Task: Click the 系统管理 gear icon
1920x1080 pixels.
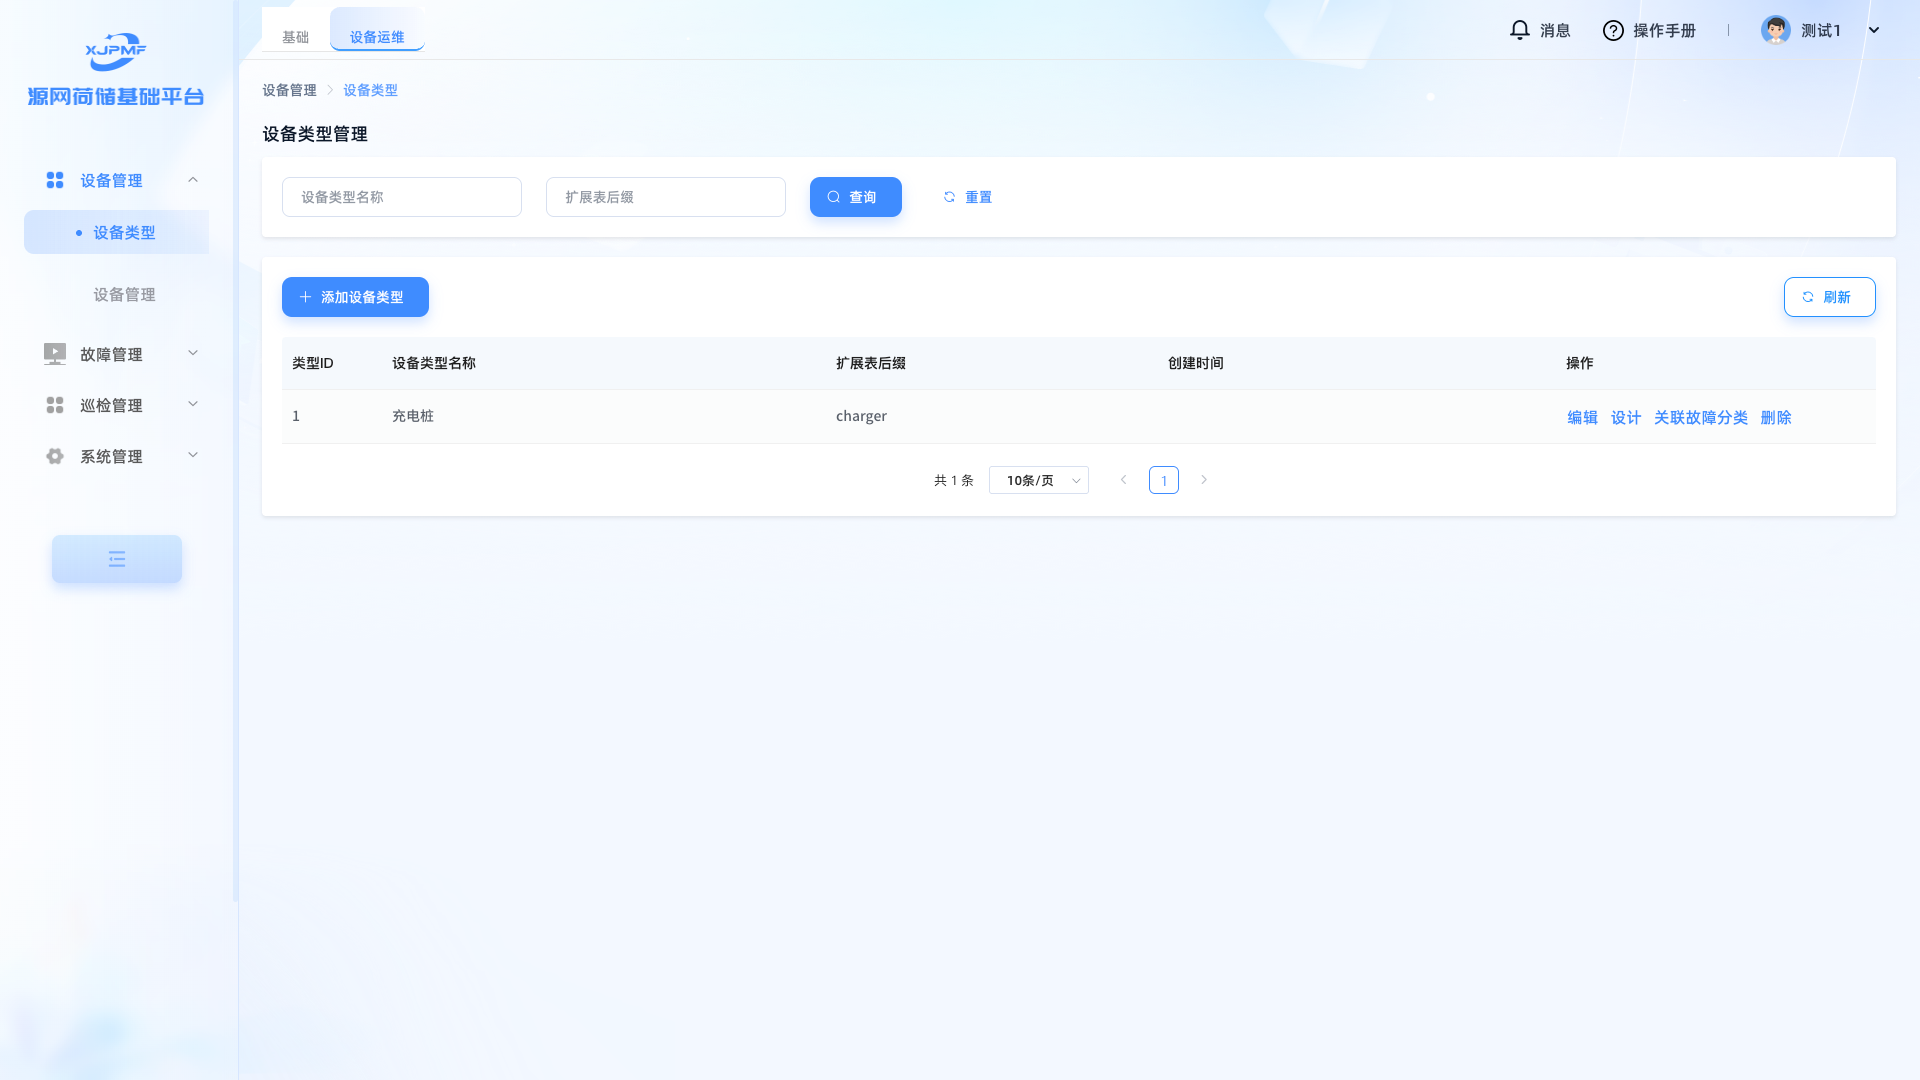Action: [55, 456]
